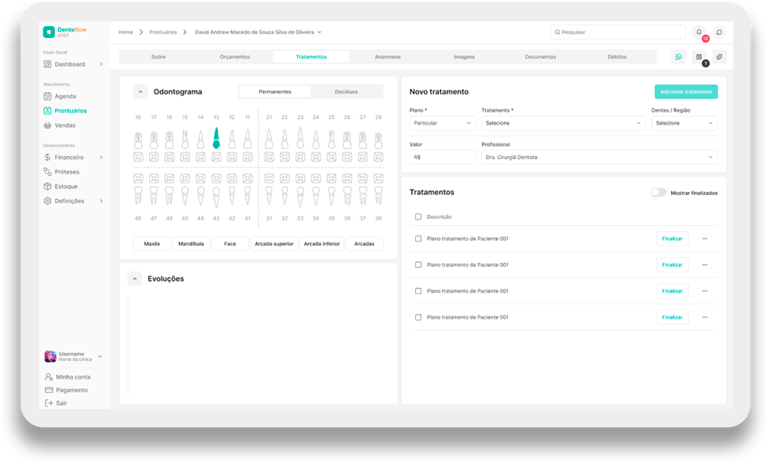Toggle Mostrar finalizados switch

coord(658,193)
